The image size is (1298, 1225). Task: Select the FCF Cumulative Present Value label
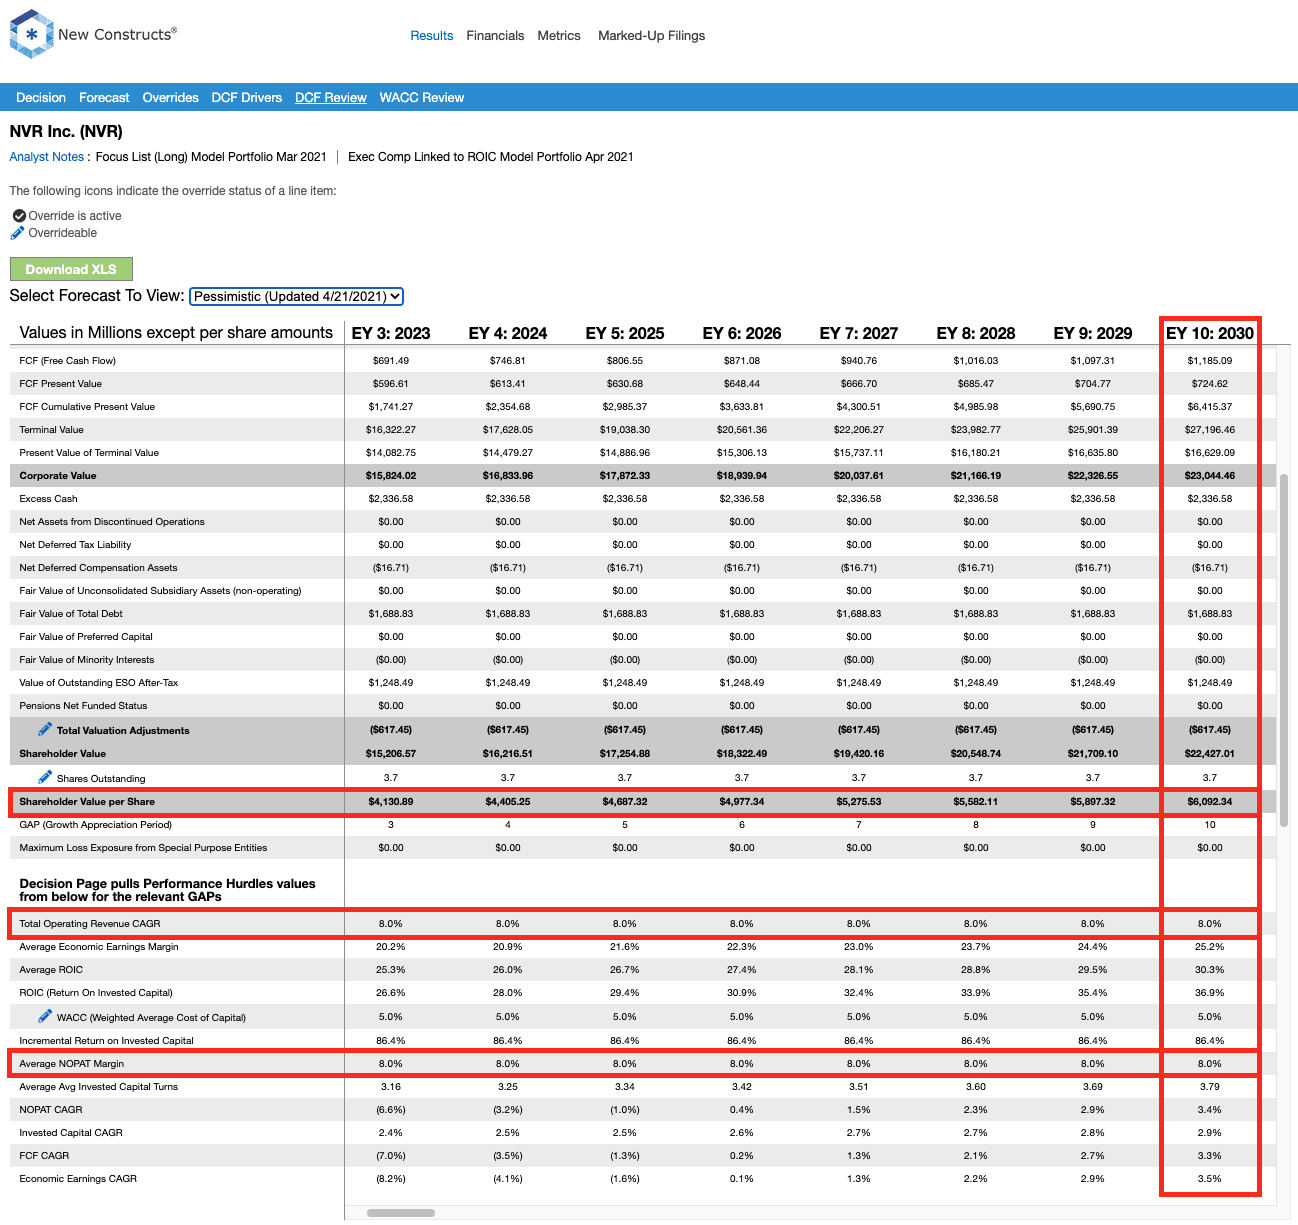click(x=87, y=406)
